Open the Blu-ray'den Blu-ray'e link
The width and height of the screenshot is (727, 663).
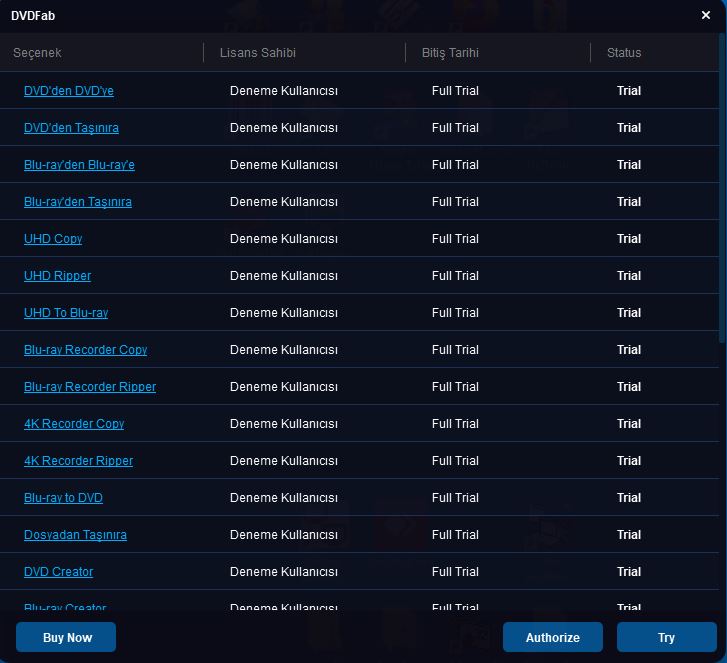coord(79,165)
